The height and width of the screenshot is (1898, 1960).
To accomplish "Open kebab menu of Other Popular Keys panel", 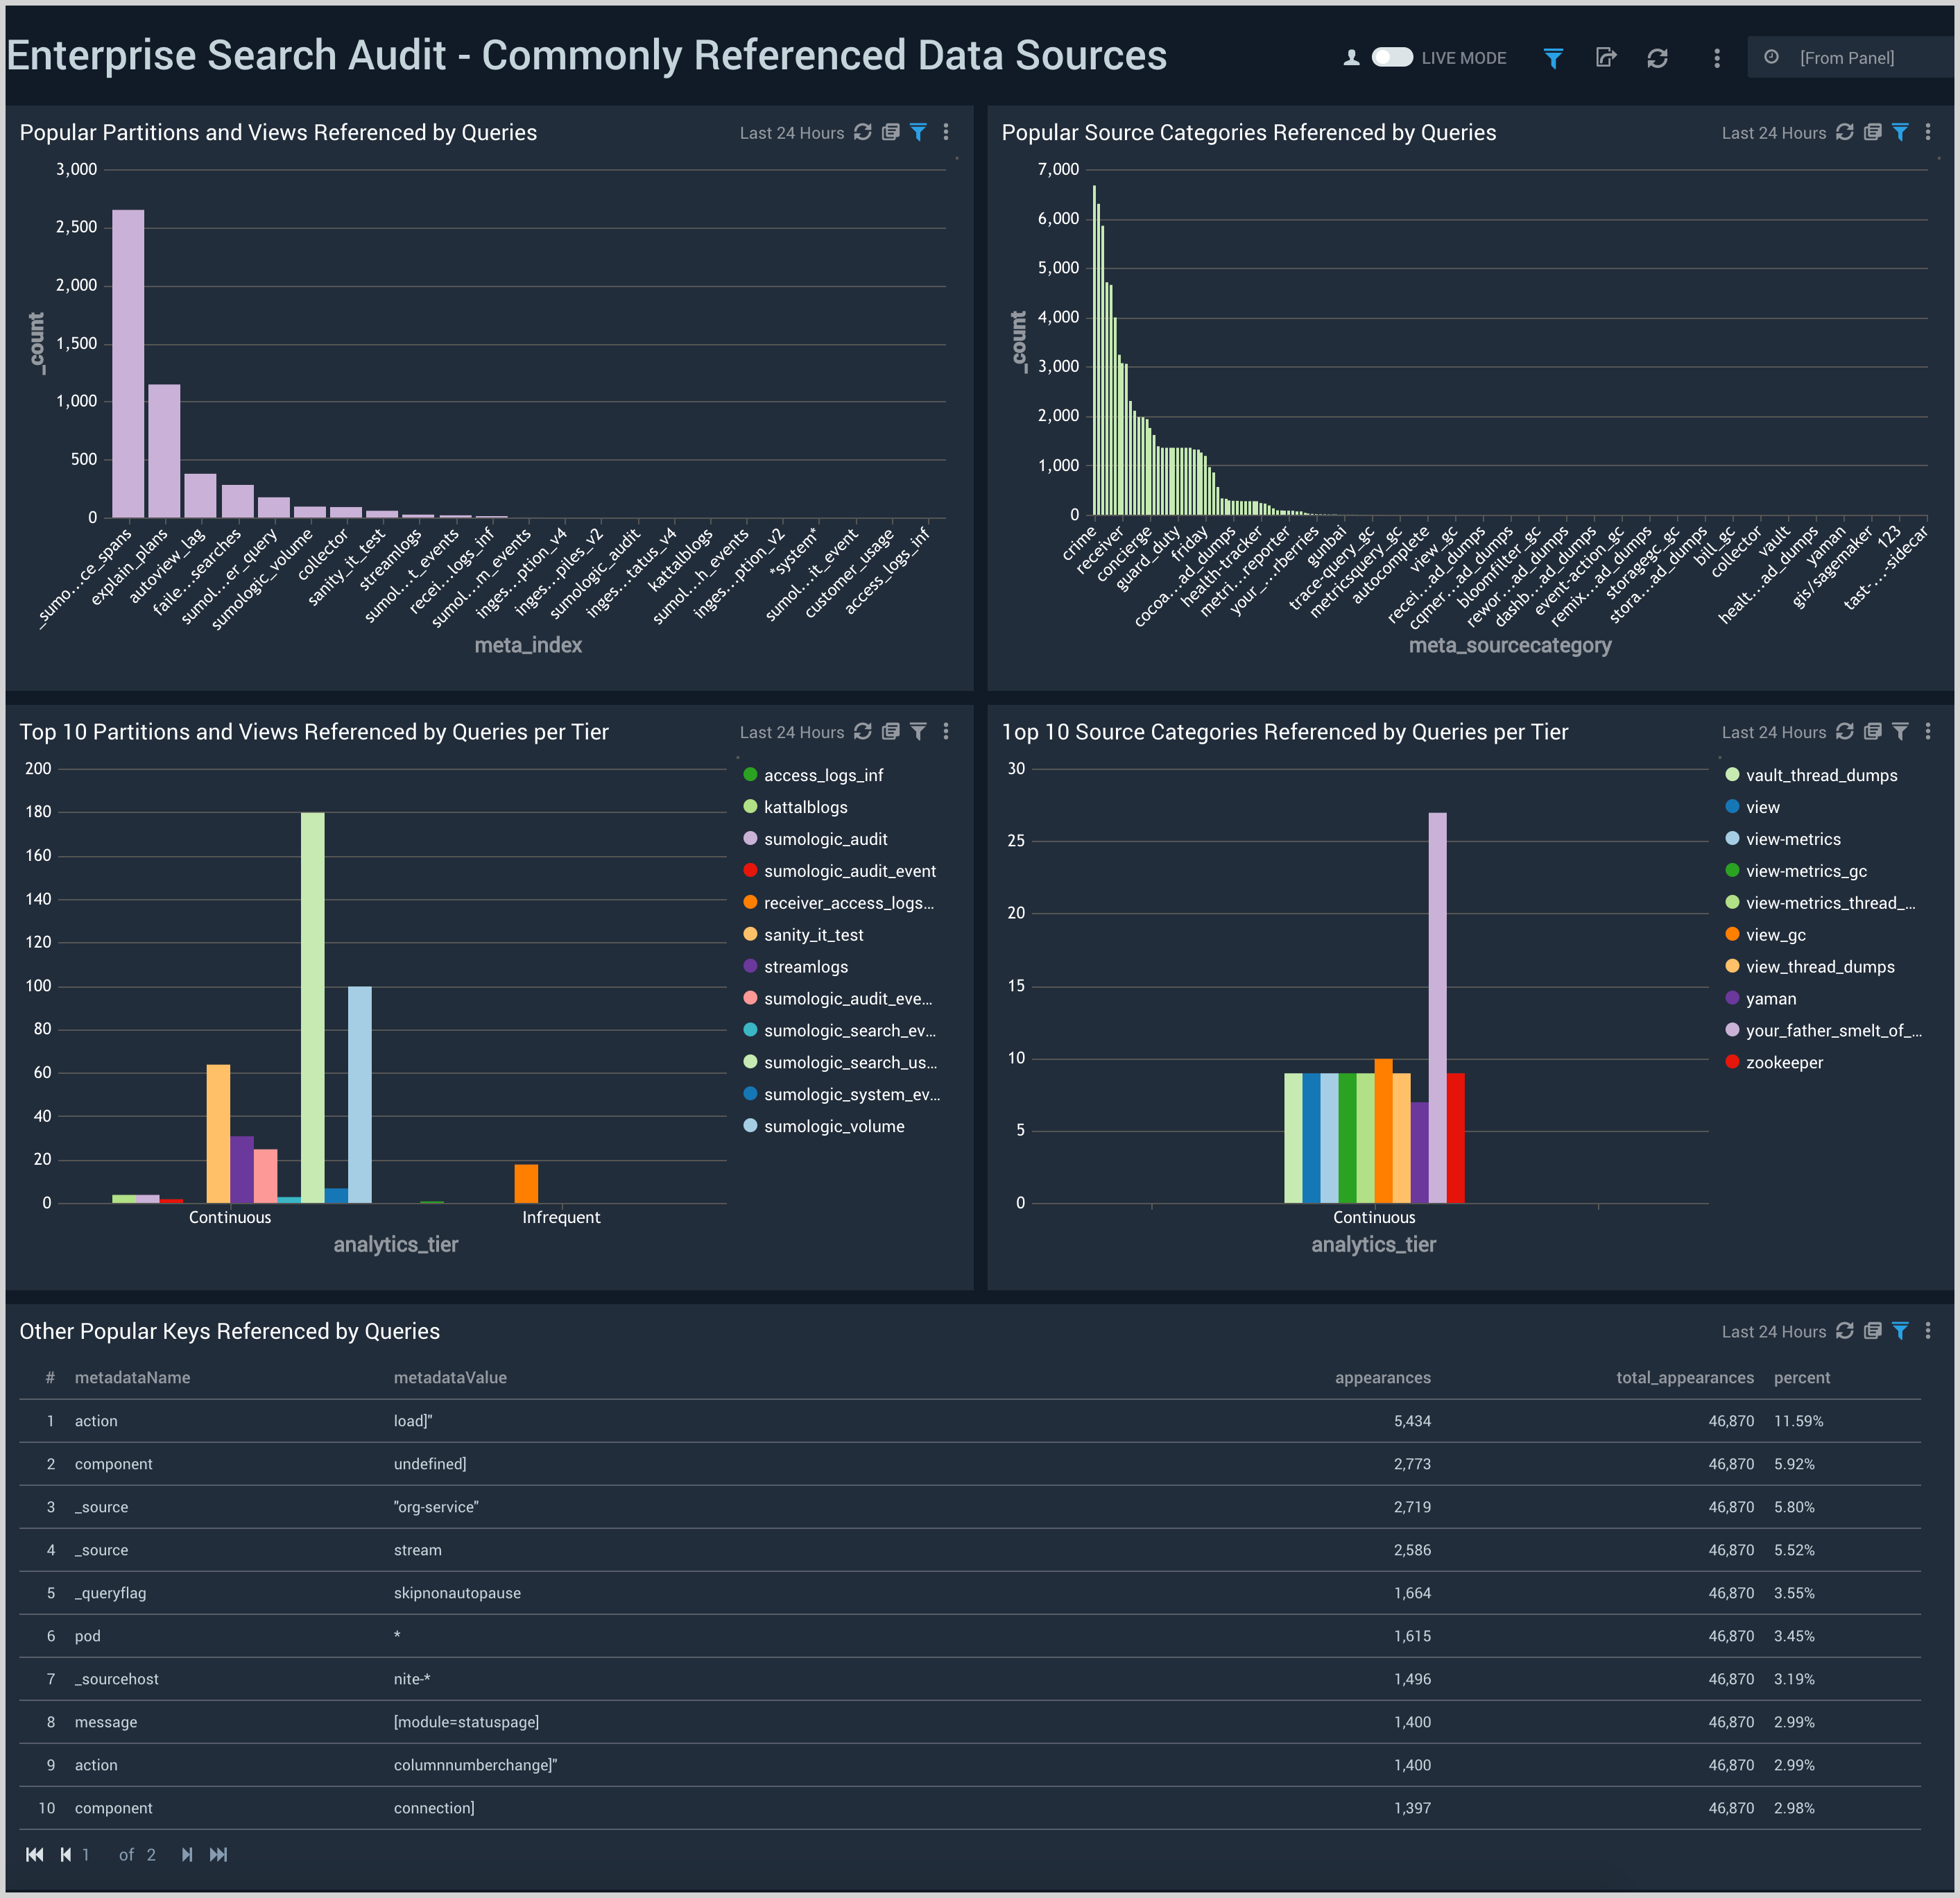I will [1928, 1331].
